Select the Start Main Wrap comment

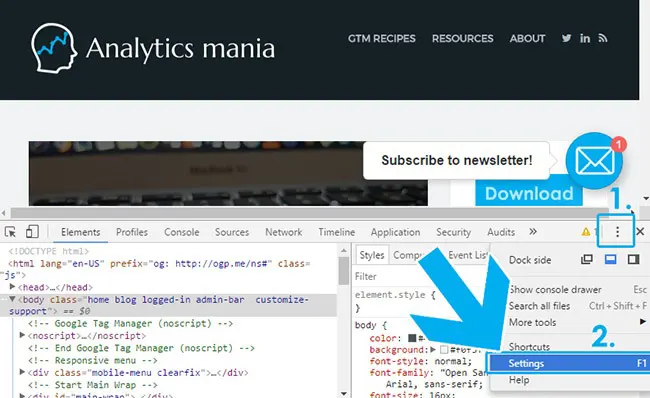93,385
